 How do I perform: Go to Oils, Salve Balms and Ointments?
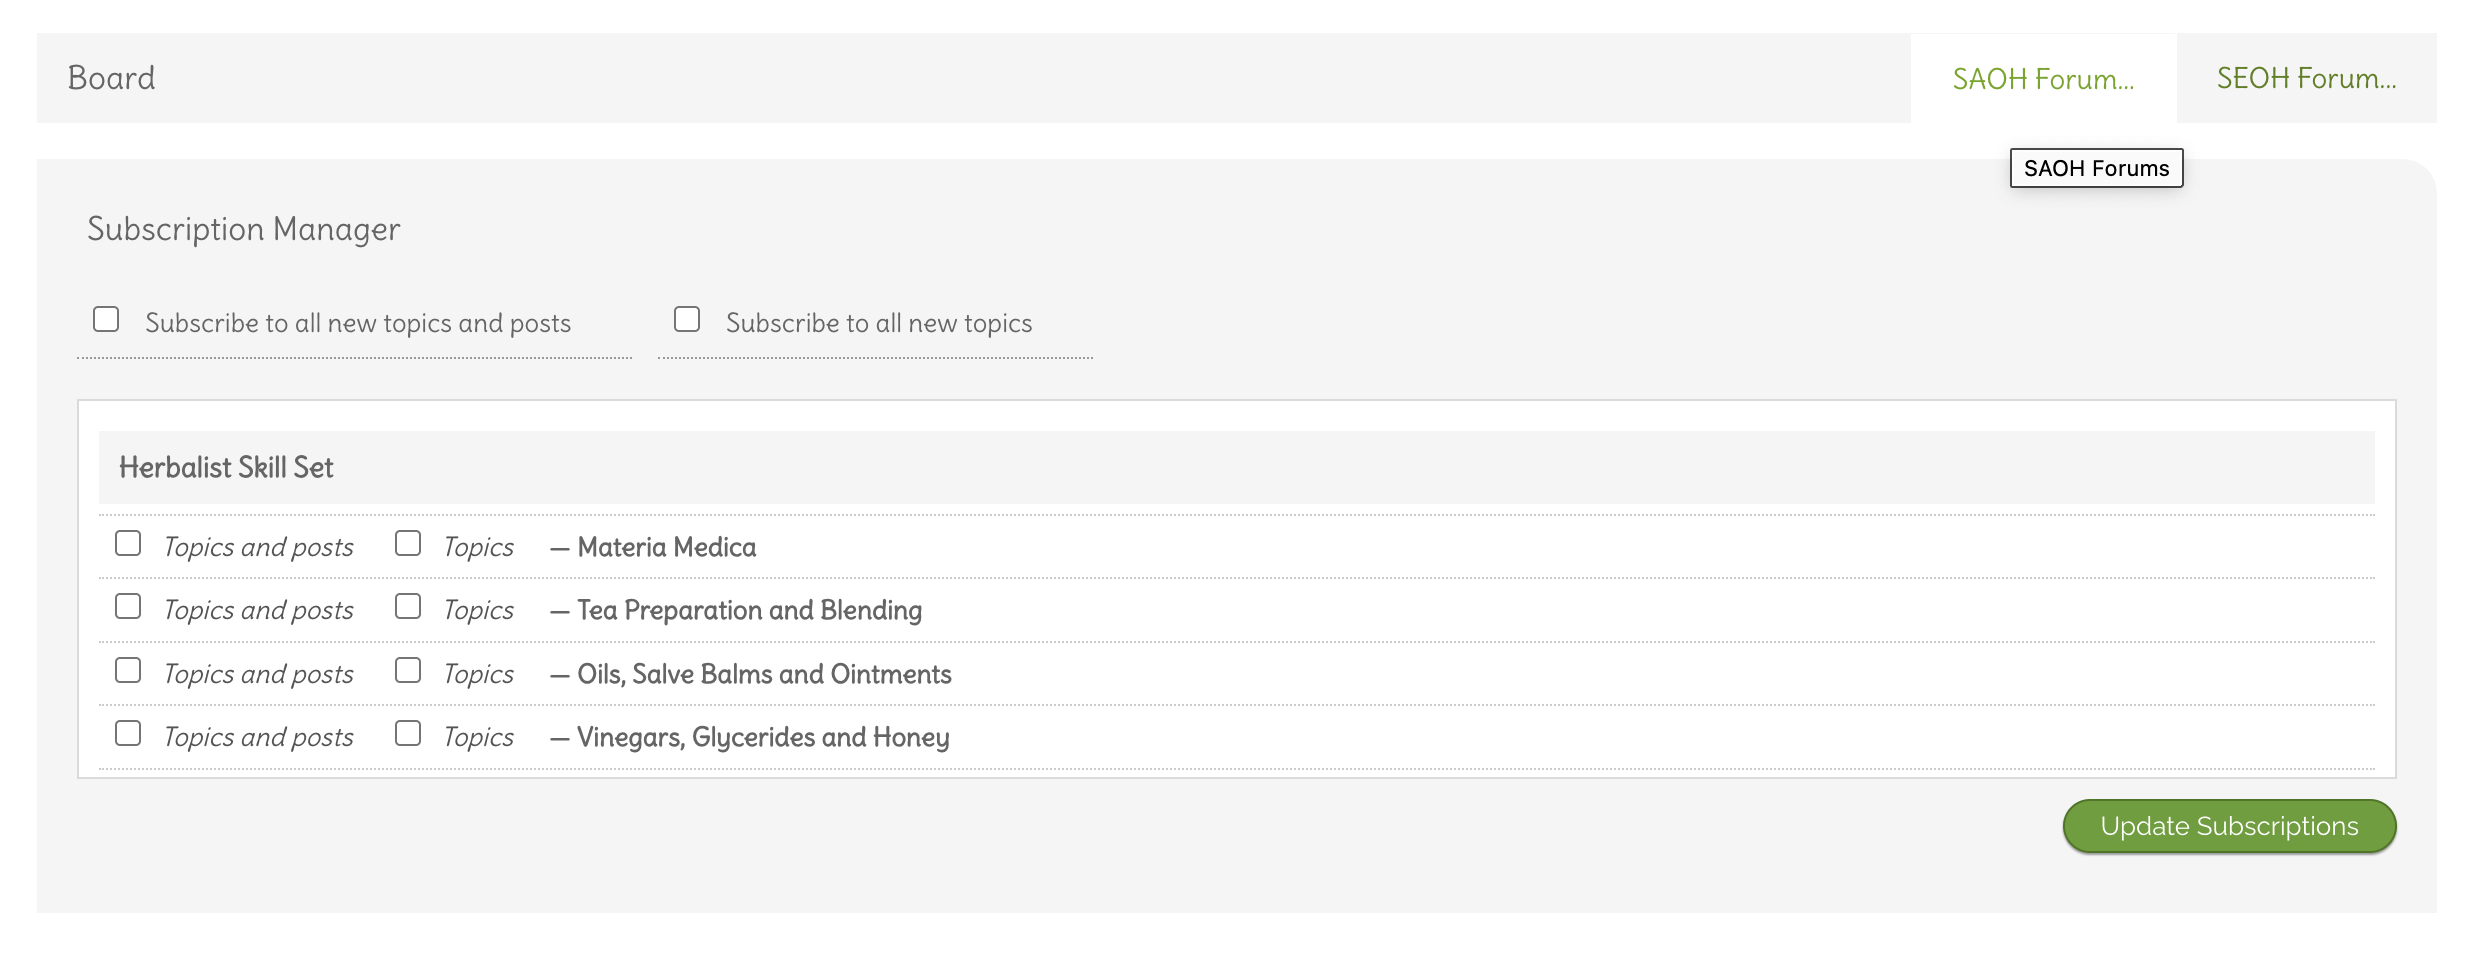[x=764, y=674]
